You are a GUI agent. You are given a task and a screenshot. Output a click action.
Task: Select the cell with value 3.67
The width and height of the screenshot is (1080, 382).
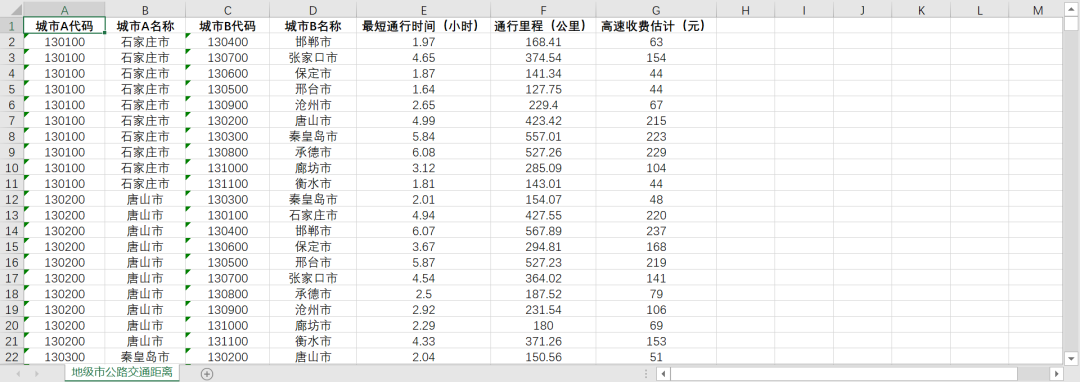pyautogui.click(x=423, y=246)
